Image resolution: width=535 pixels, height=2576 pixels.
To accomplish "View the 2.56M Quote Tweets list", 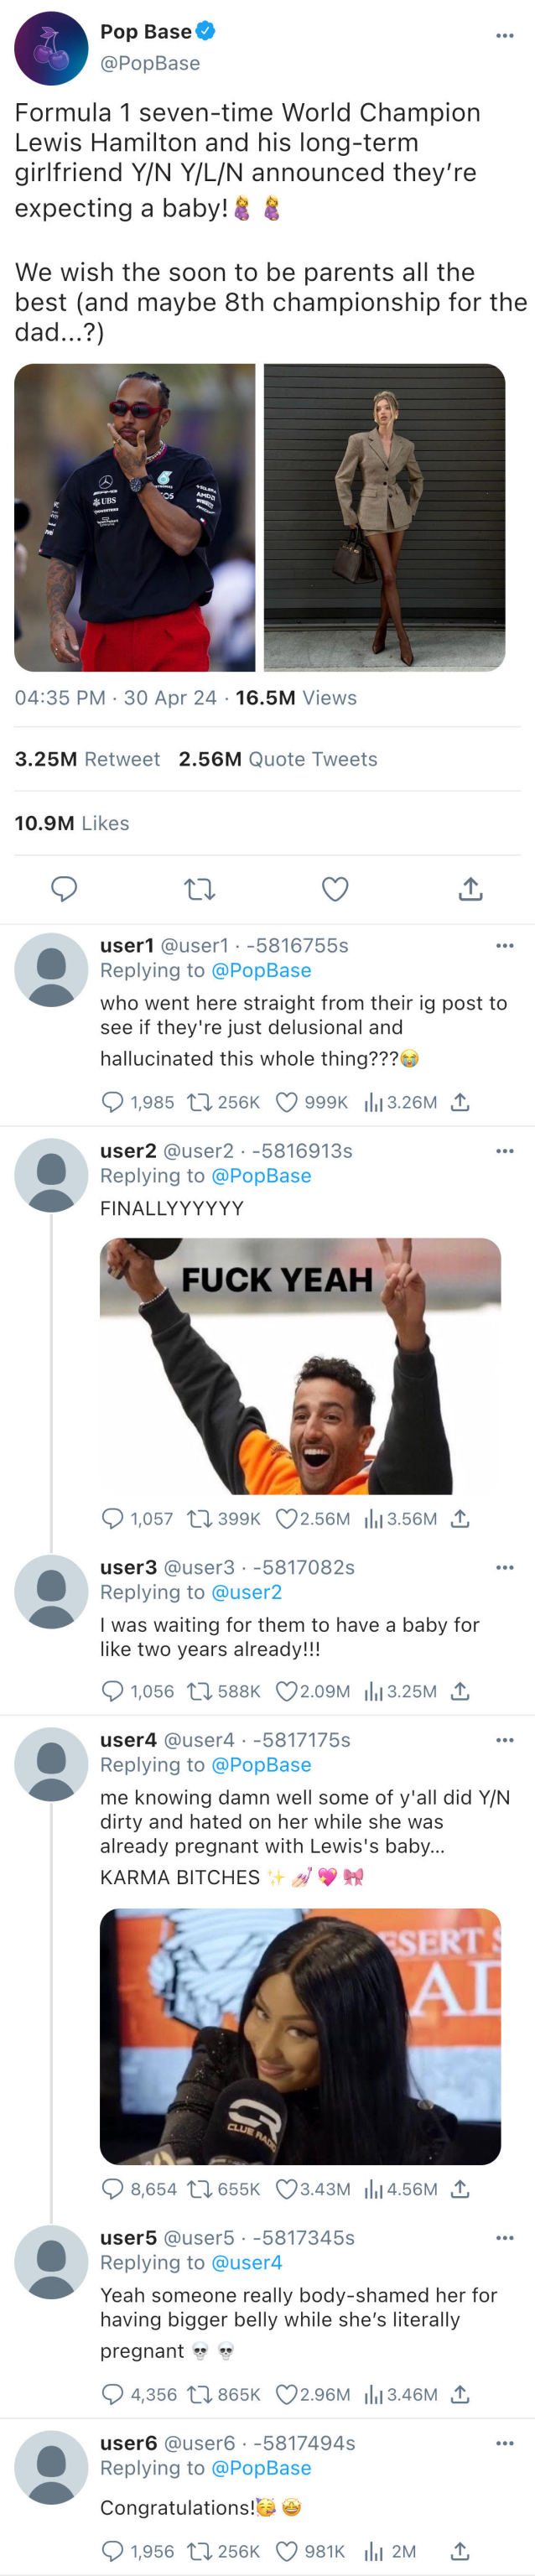I will point(278,759).
